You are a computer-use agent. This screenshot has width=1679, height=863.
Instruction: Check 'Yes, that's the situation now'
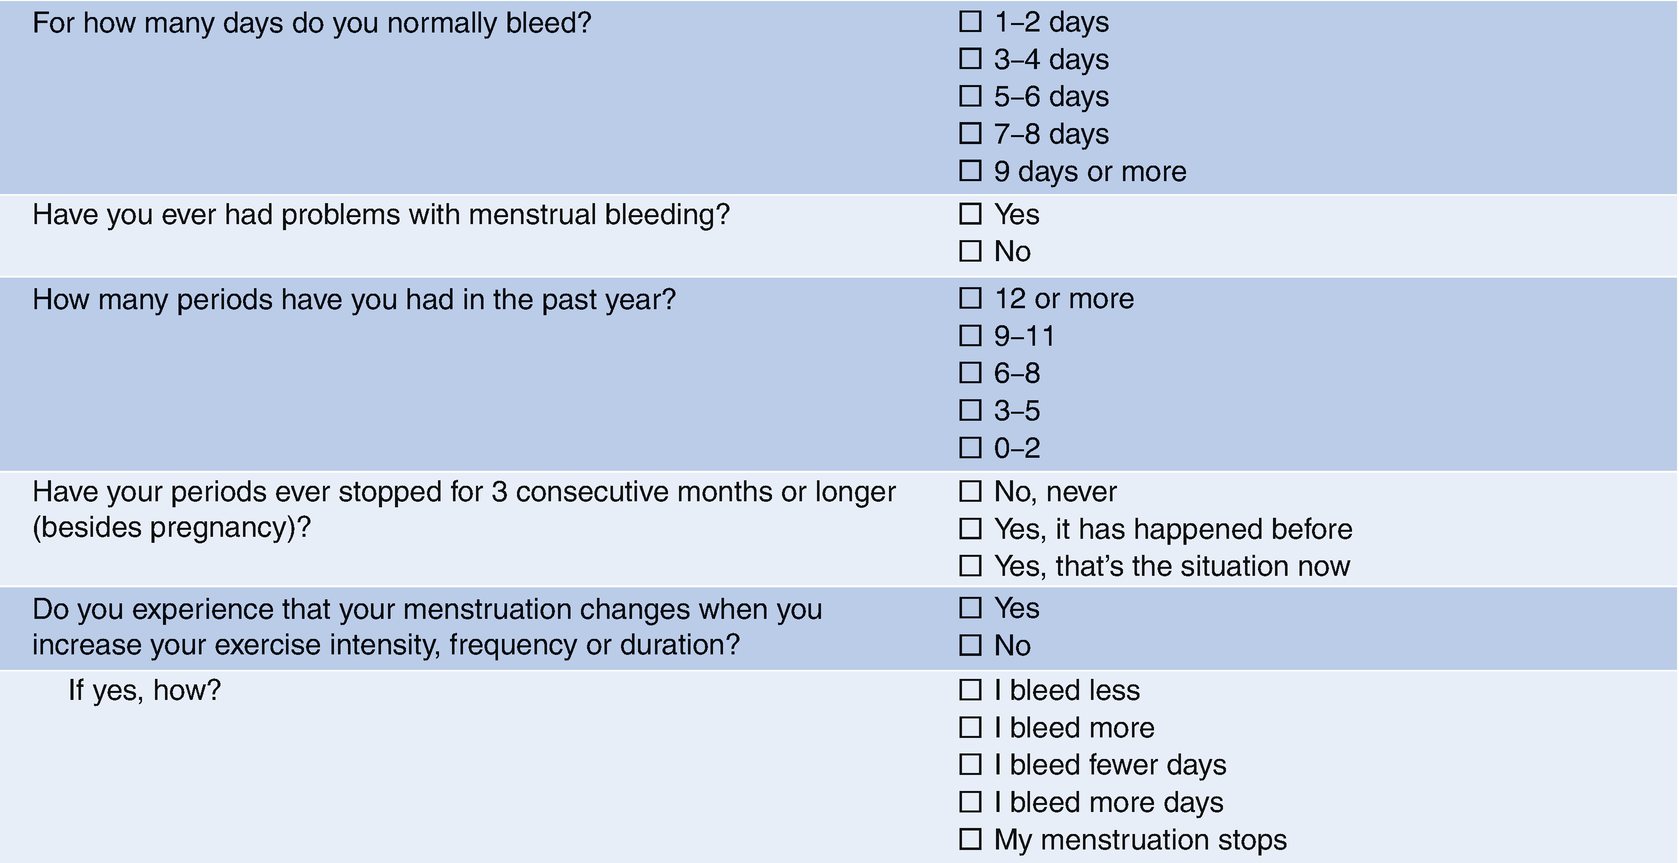click(970, 566)
